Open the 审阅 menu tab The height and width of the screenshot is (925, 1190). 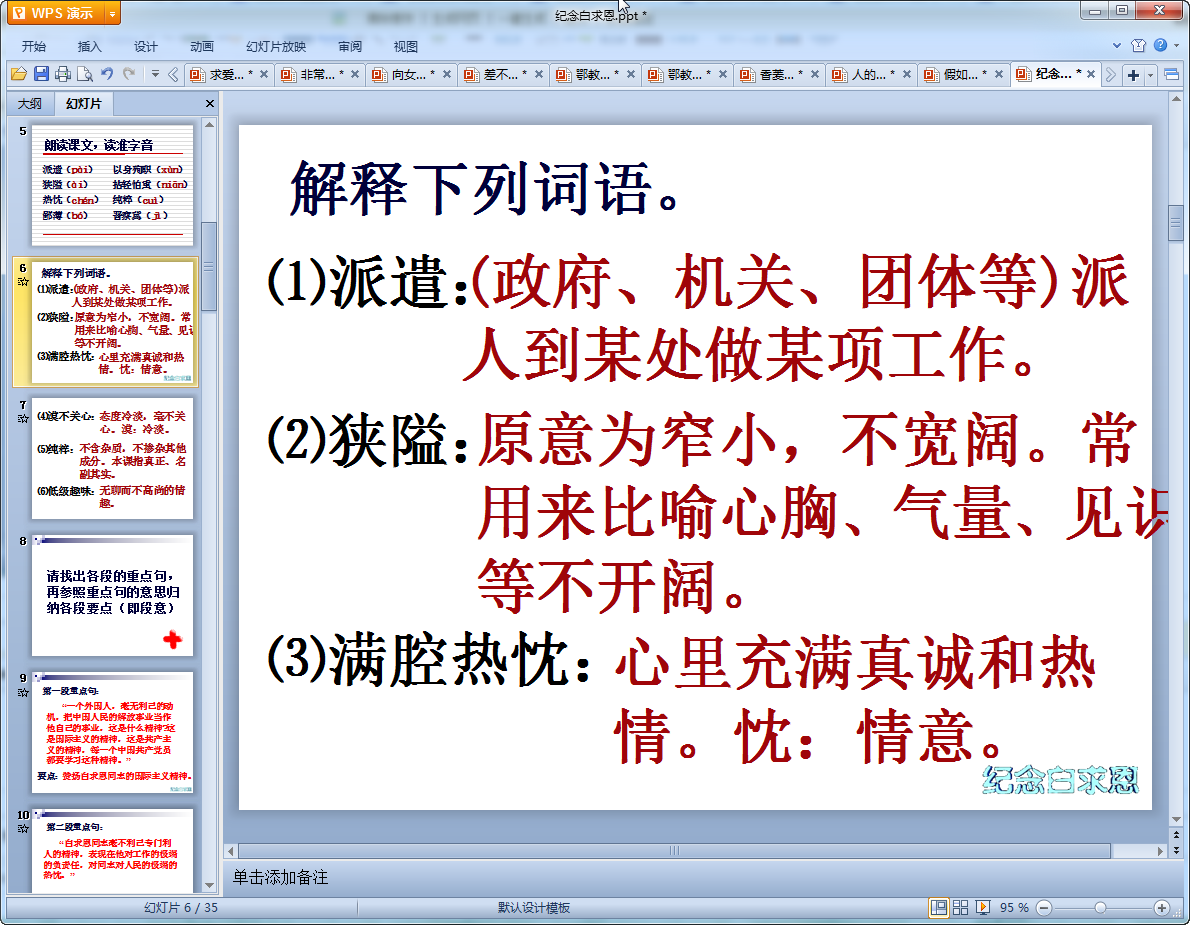pyautogui.click(x=350, y=46)
